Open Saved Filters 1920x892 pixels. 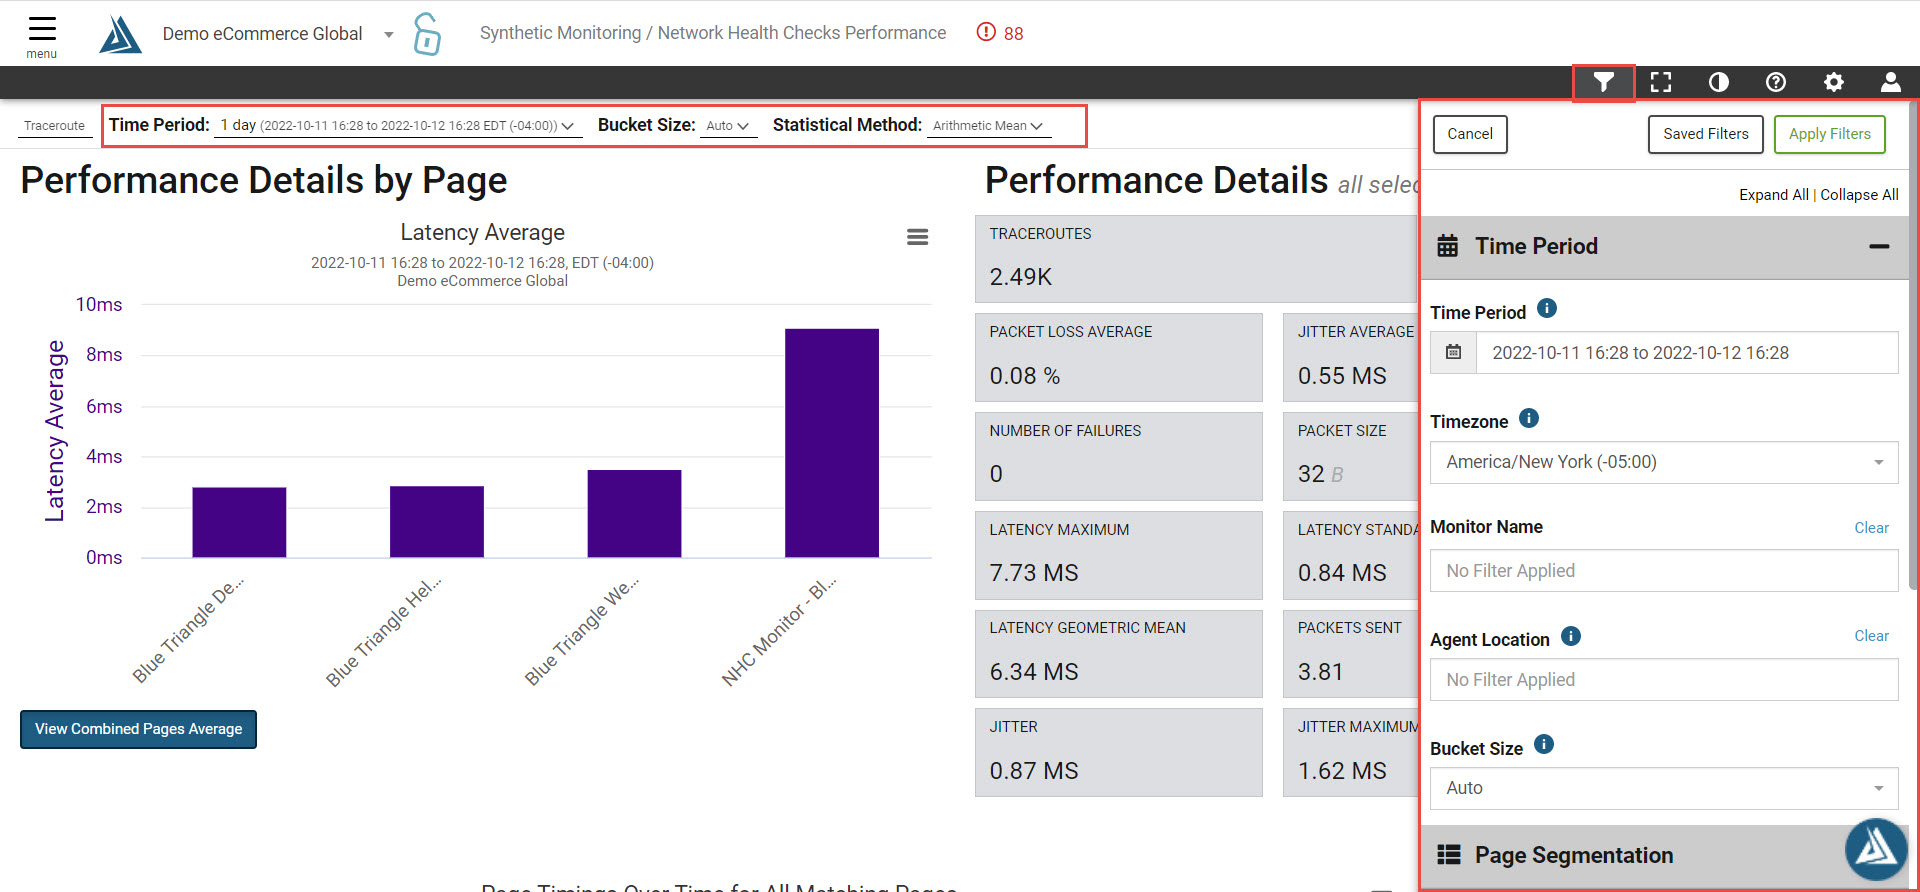click(1706, 134)
